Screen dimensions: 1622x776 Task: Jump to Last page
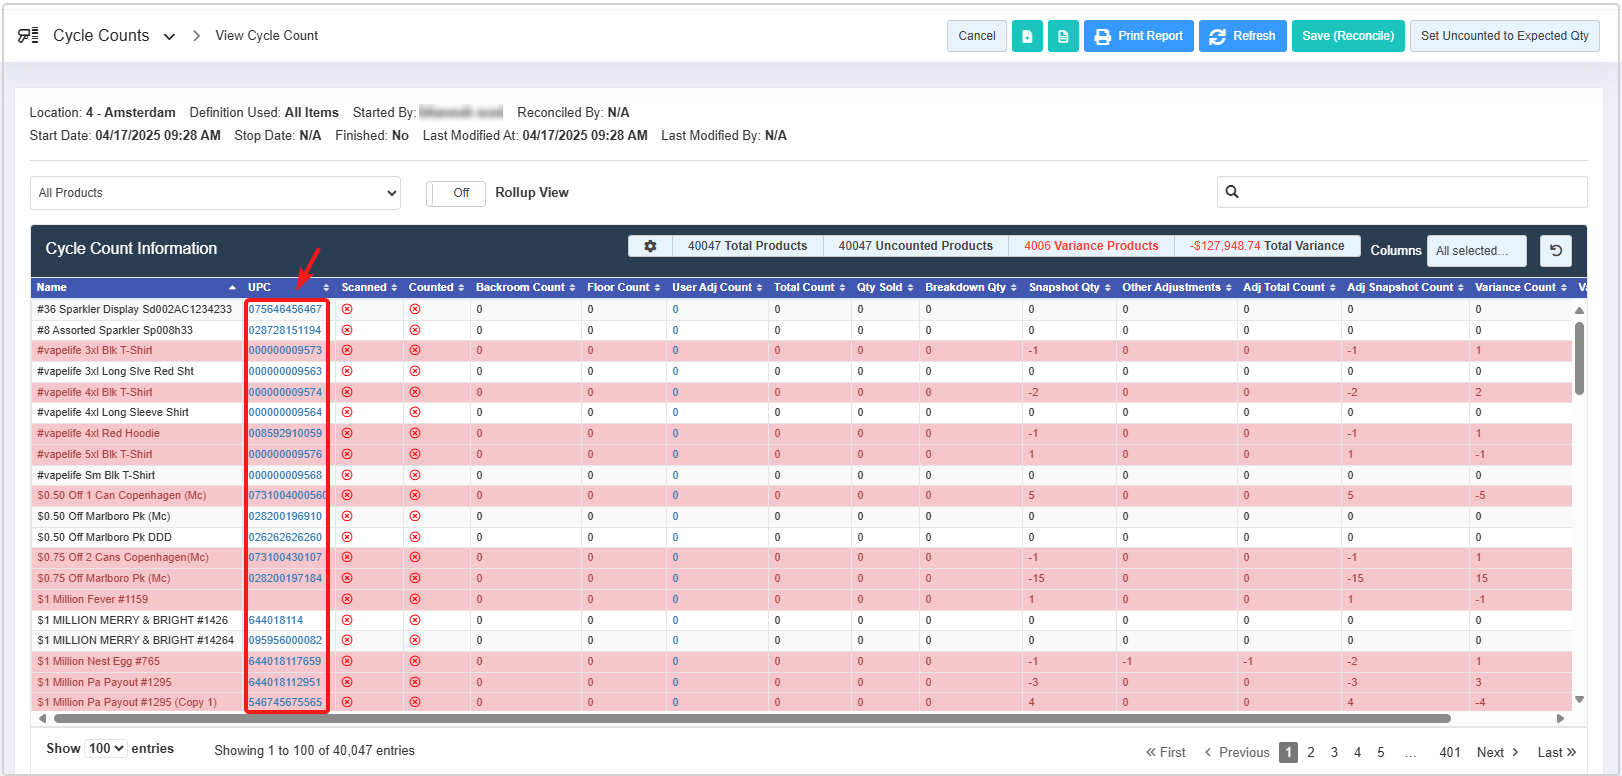point(1556,752)
